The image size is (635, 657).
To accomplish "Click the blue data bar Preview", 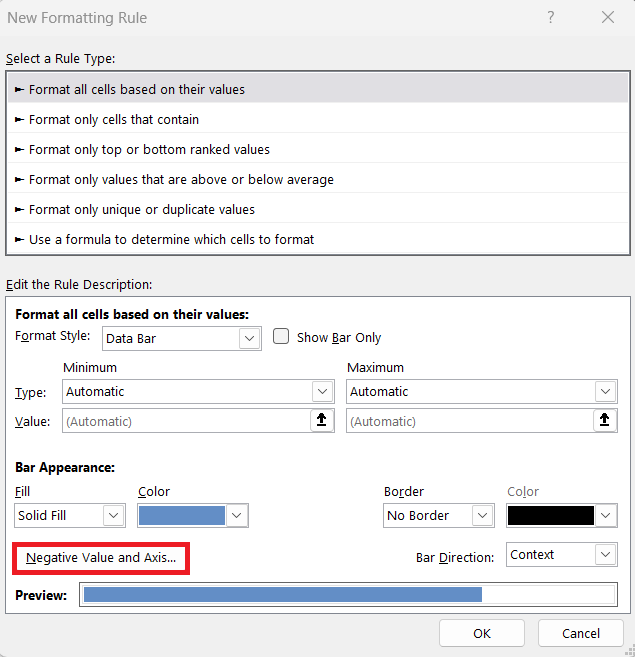I will coord(348,595).
